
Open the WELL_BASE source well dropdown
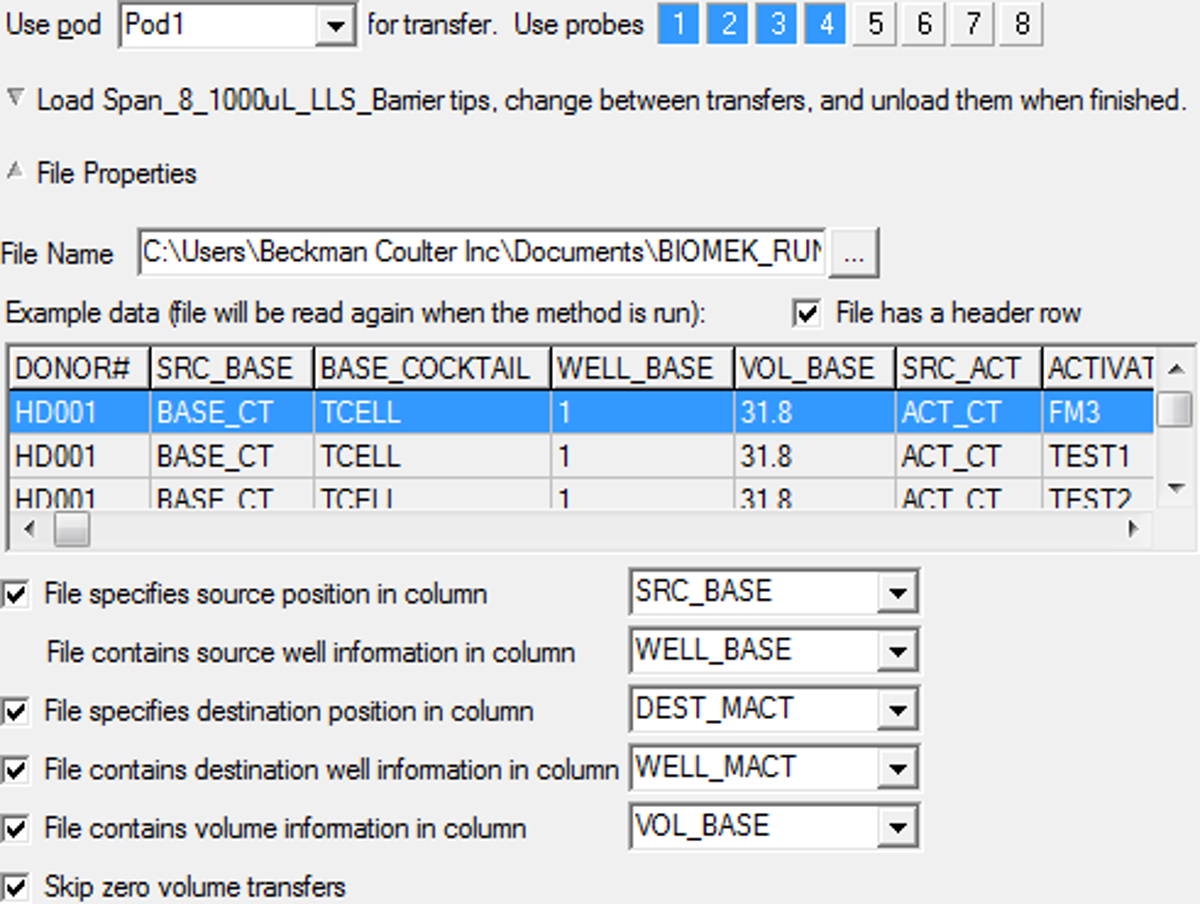pos(896,653)
